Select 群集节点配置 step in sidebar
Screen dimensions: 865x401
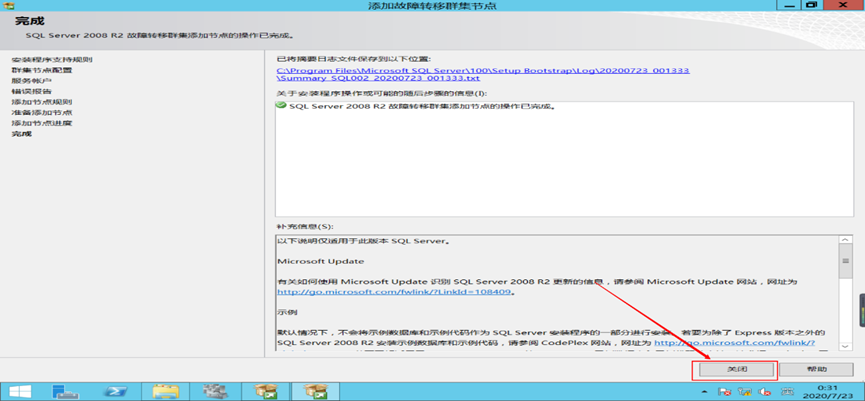pos(42,70)
